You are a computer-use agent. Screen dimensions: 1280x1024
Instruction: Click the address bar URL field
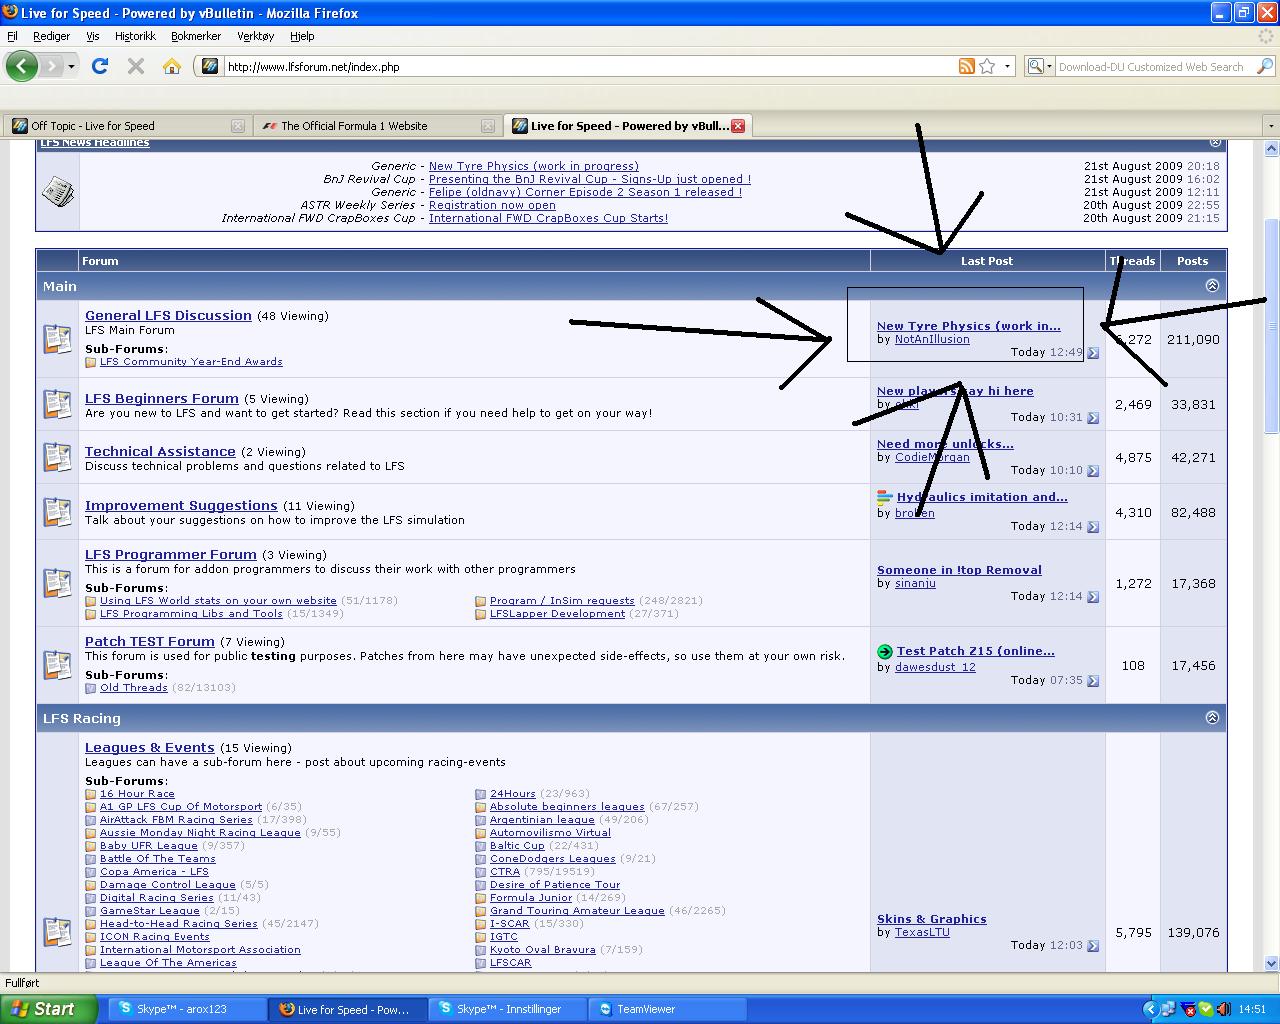click(590, 67)
